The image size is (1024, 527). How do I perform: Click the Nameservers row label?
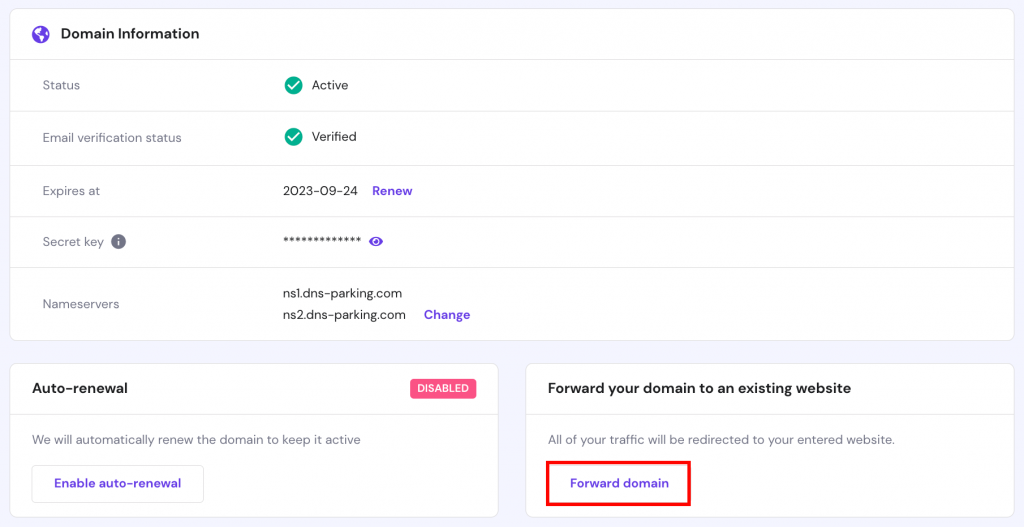click(x=81, y=304)
